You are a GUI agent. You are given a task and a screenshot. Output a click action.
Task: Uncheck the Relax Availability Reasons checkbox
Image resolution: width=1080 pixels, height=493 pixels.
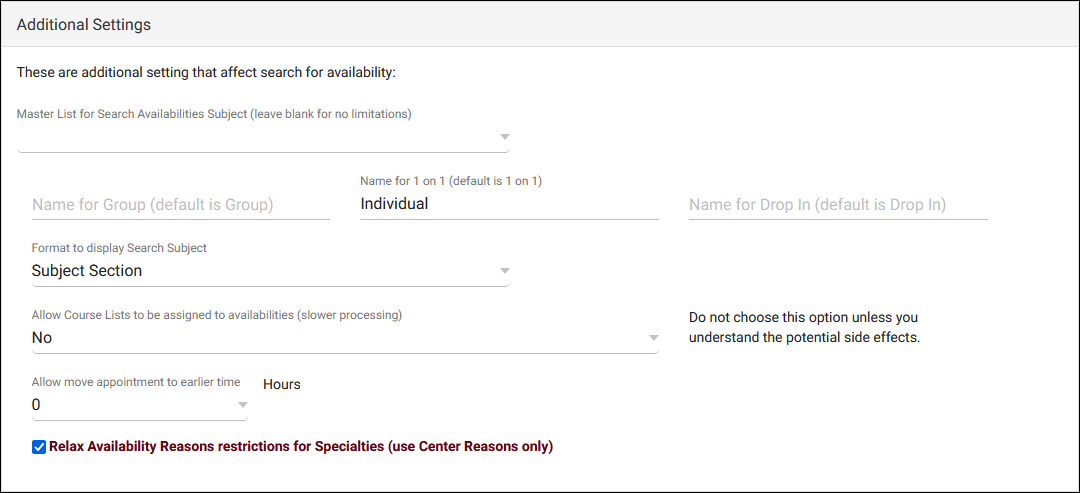tap(39, 447)
